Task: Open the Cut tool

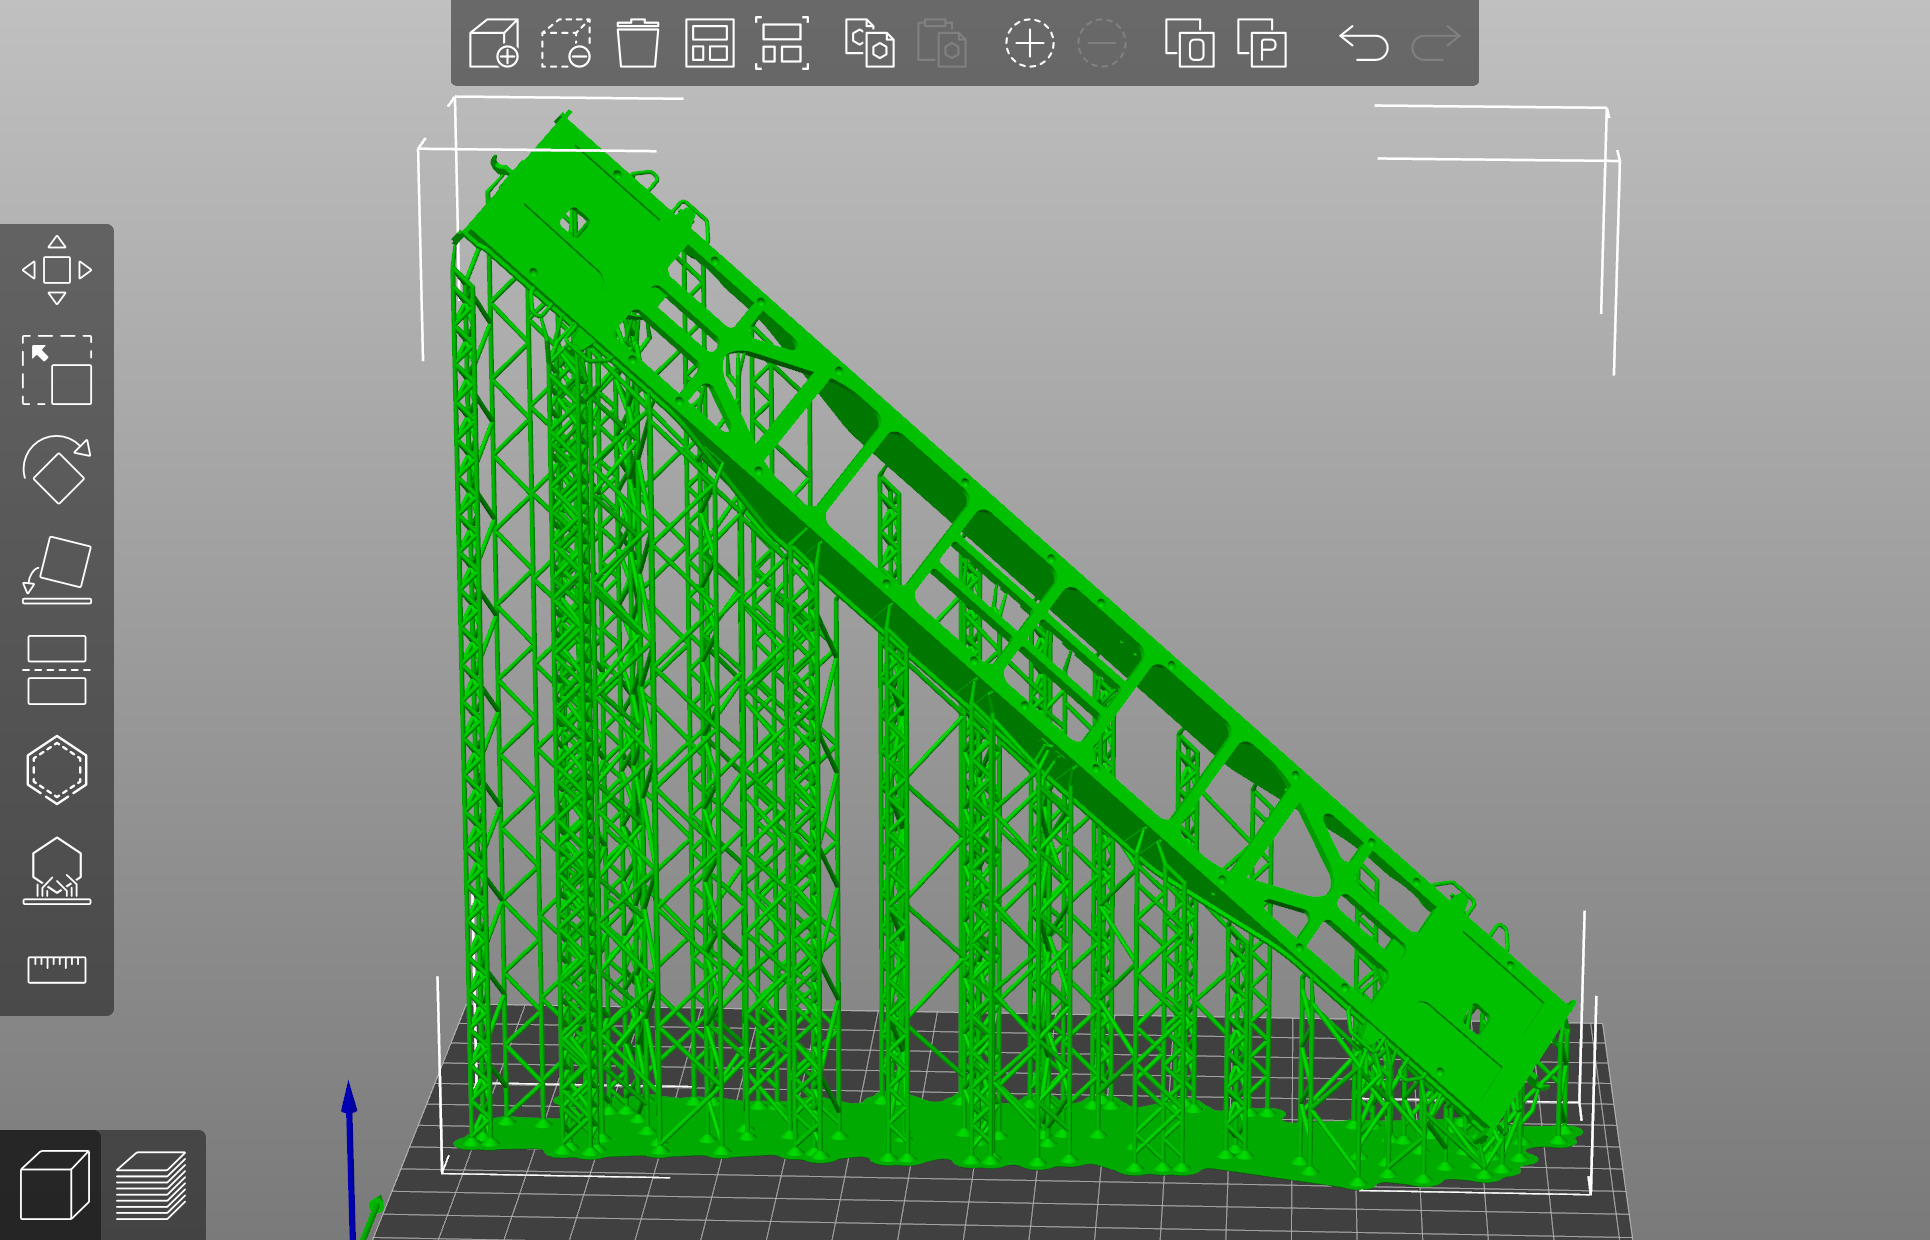Action: [57, 670]
